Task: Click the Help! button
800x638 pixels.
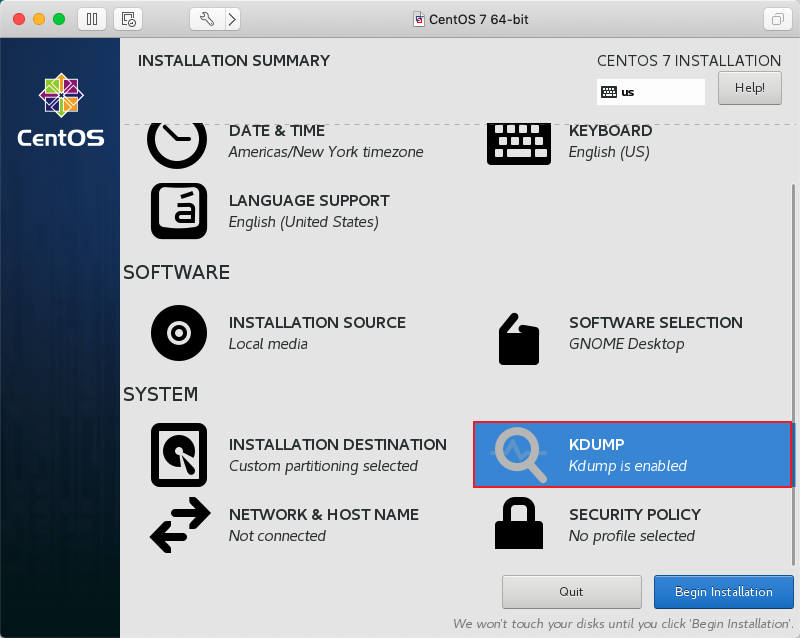Action: (749, 88)
